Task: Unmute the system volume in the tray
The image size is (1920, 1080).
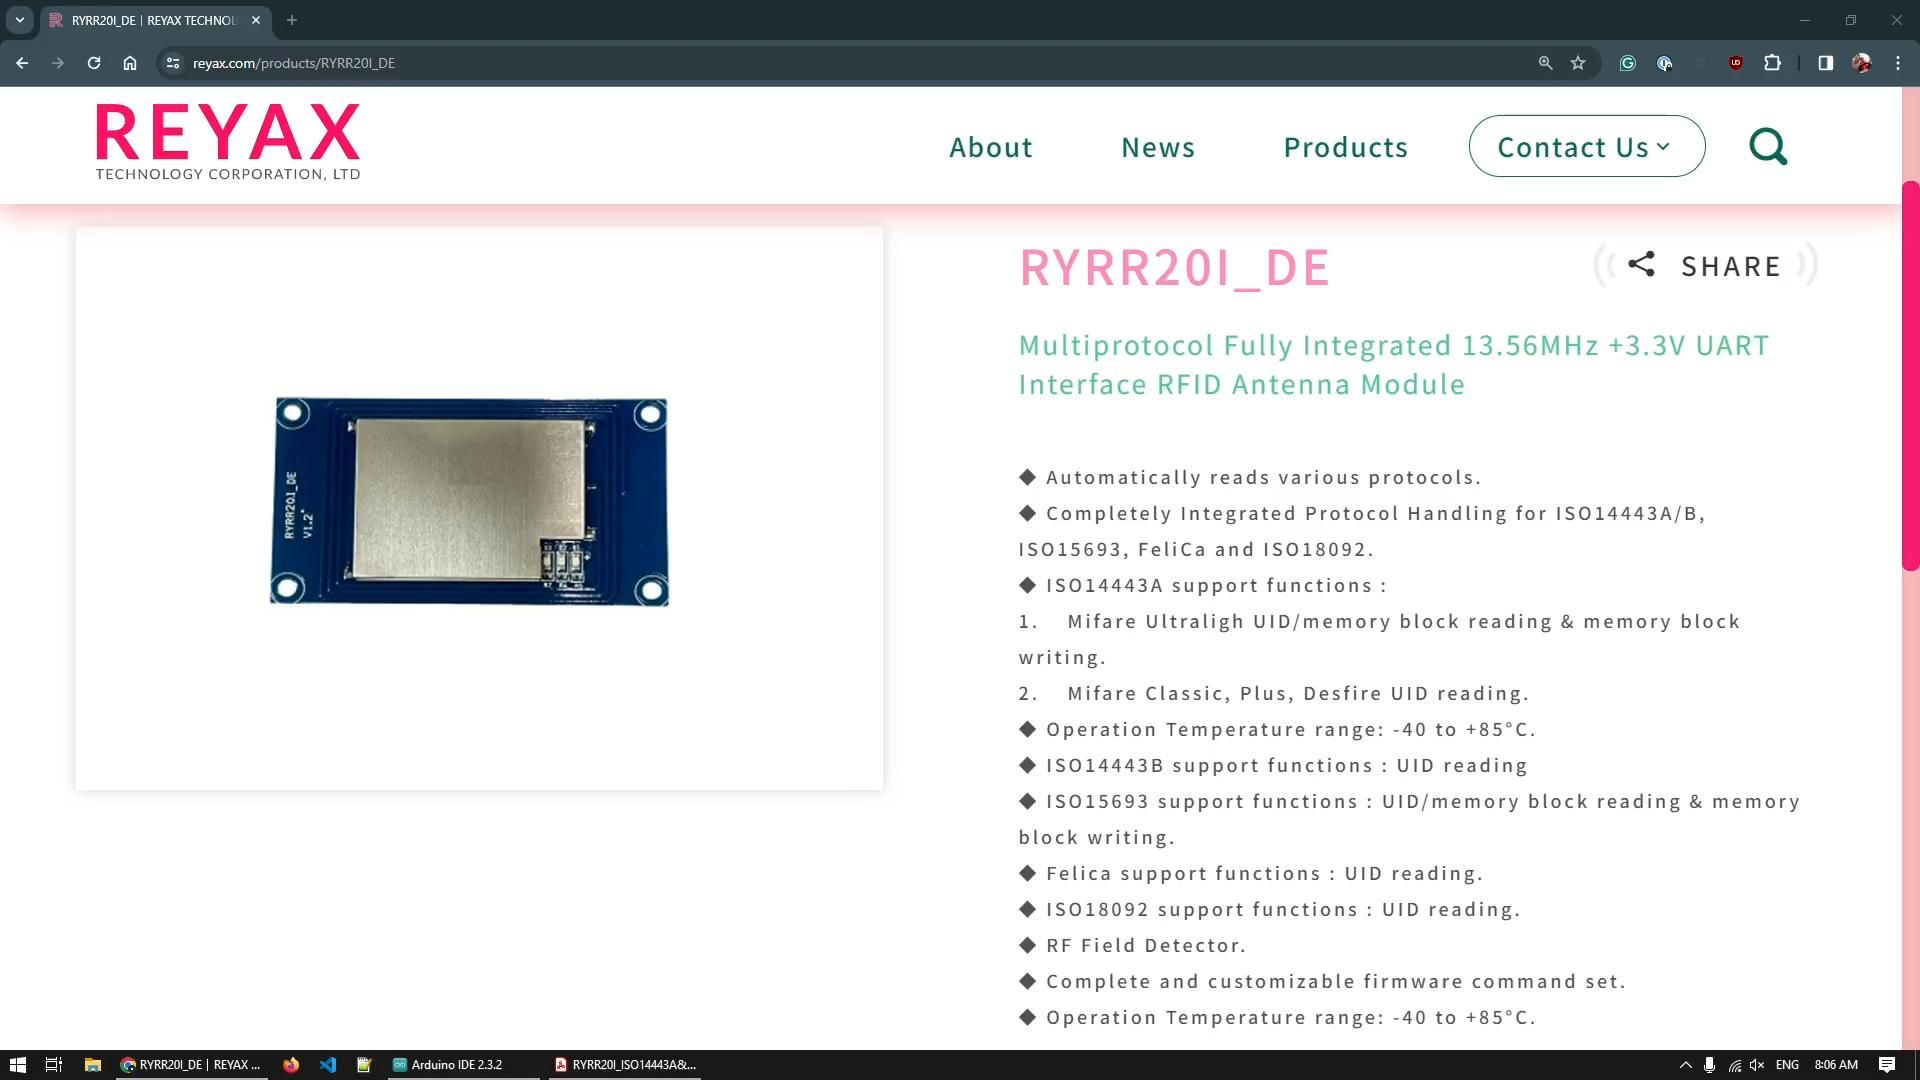Action: [1755, 1065]
